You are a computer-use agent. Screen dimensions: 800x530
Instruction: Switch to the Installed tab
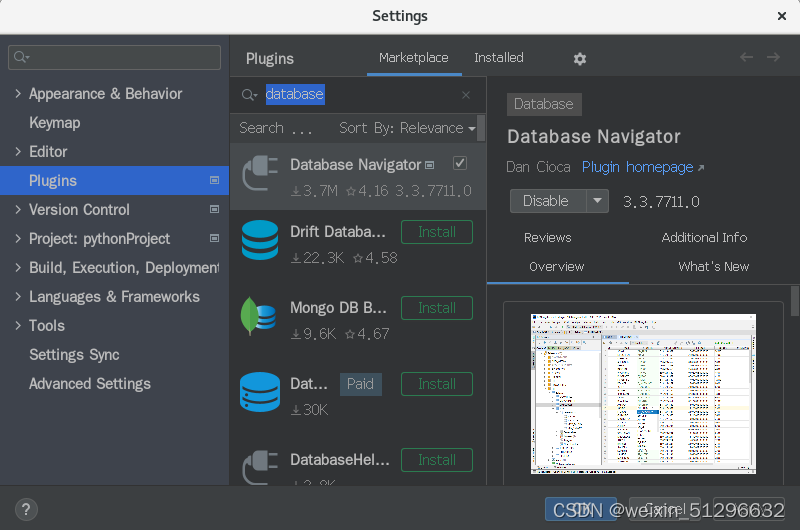click(x=498, y=58)
